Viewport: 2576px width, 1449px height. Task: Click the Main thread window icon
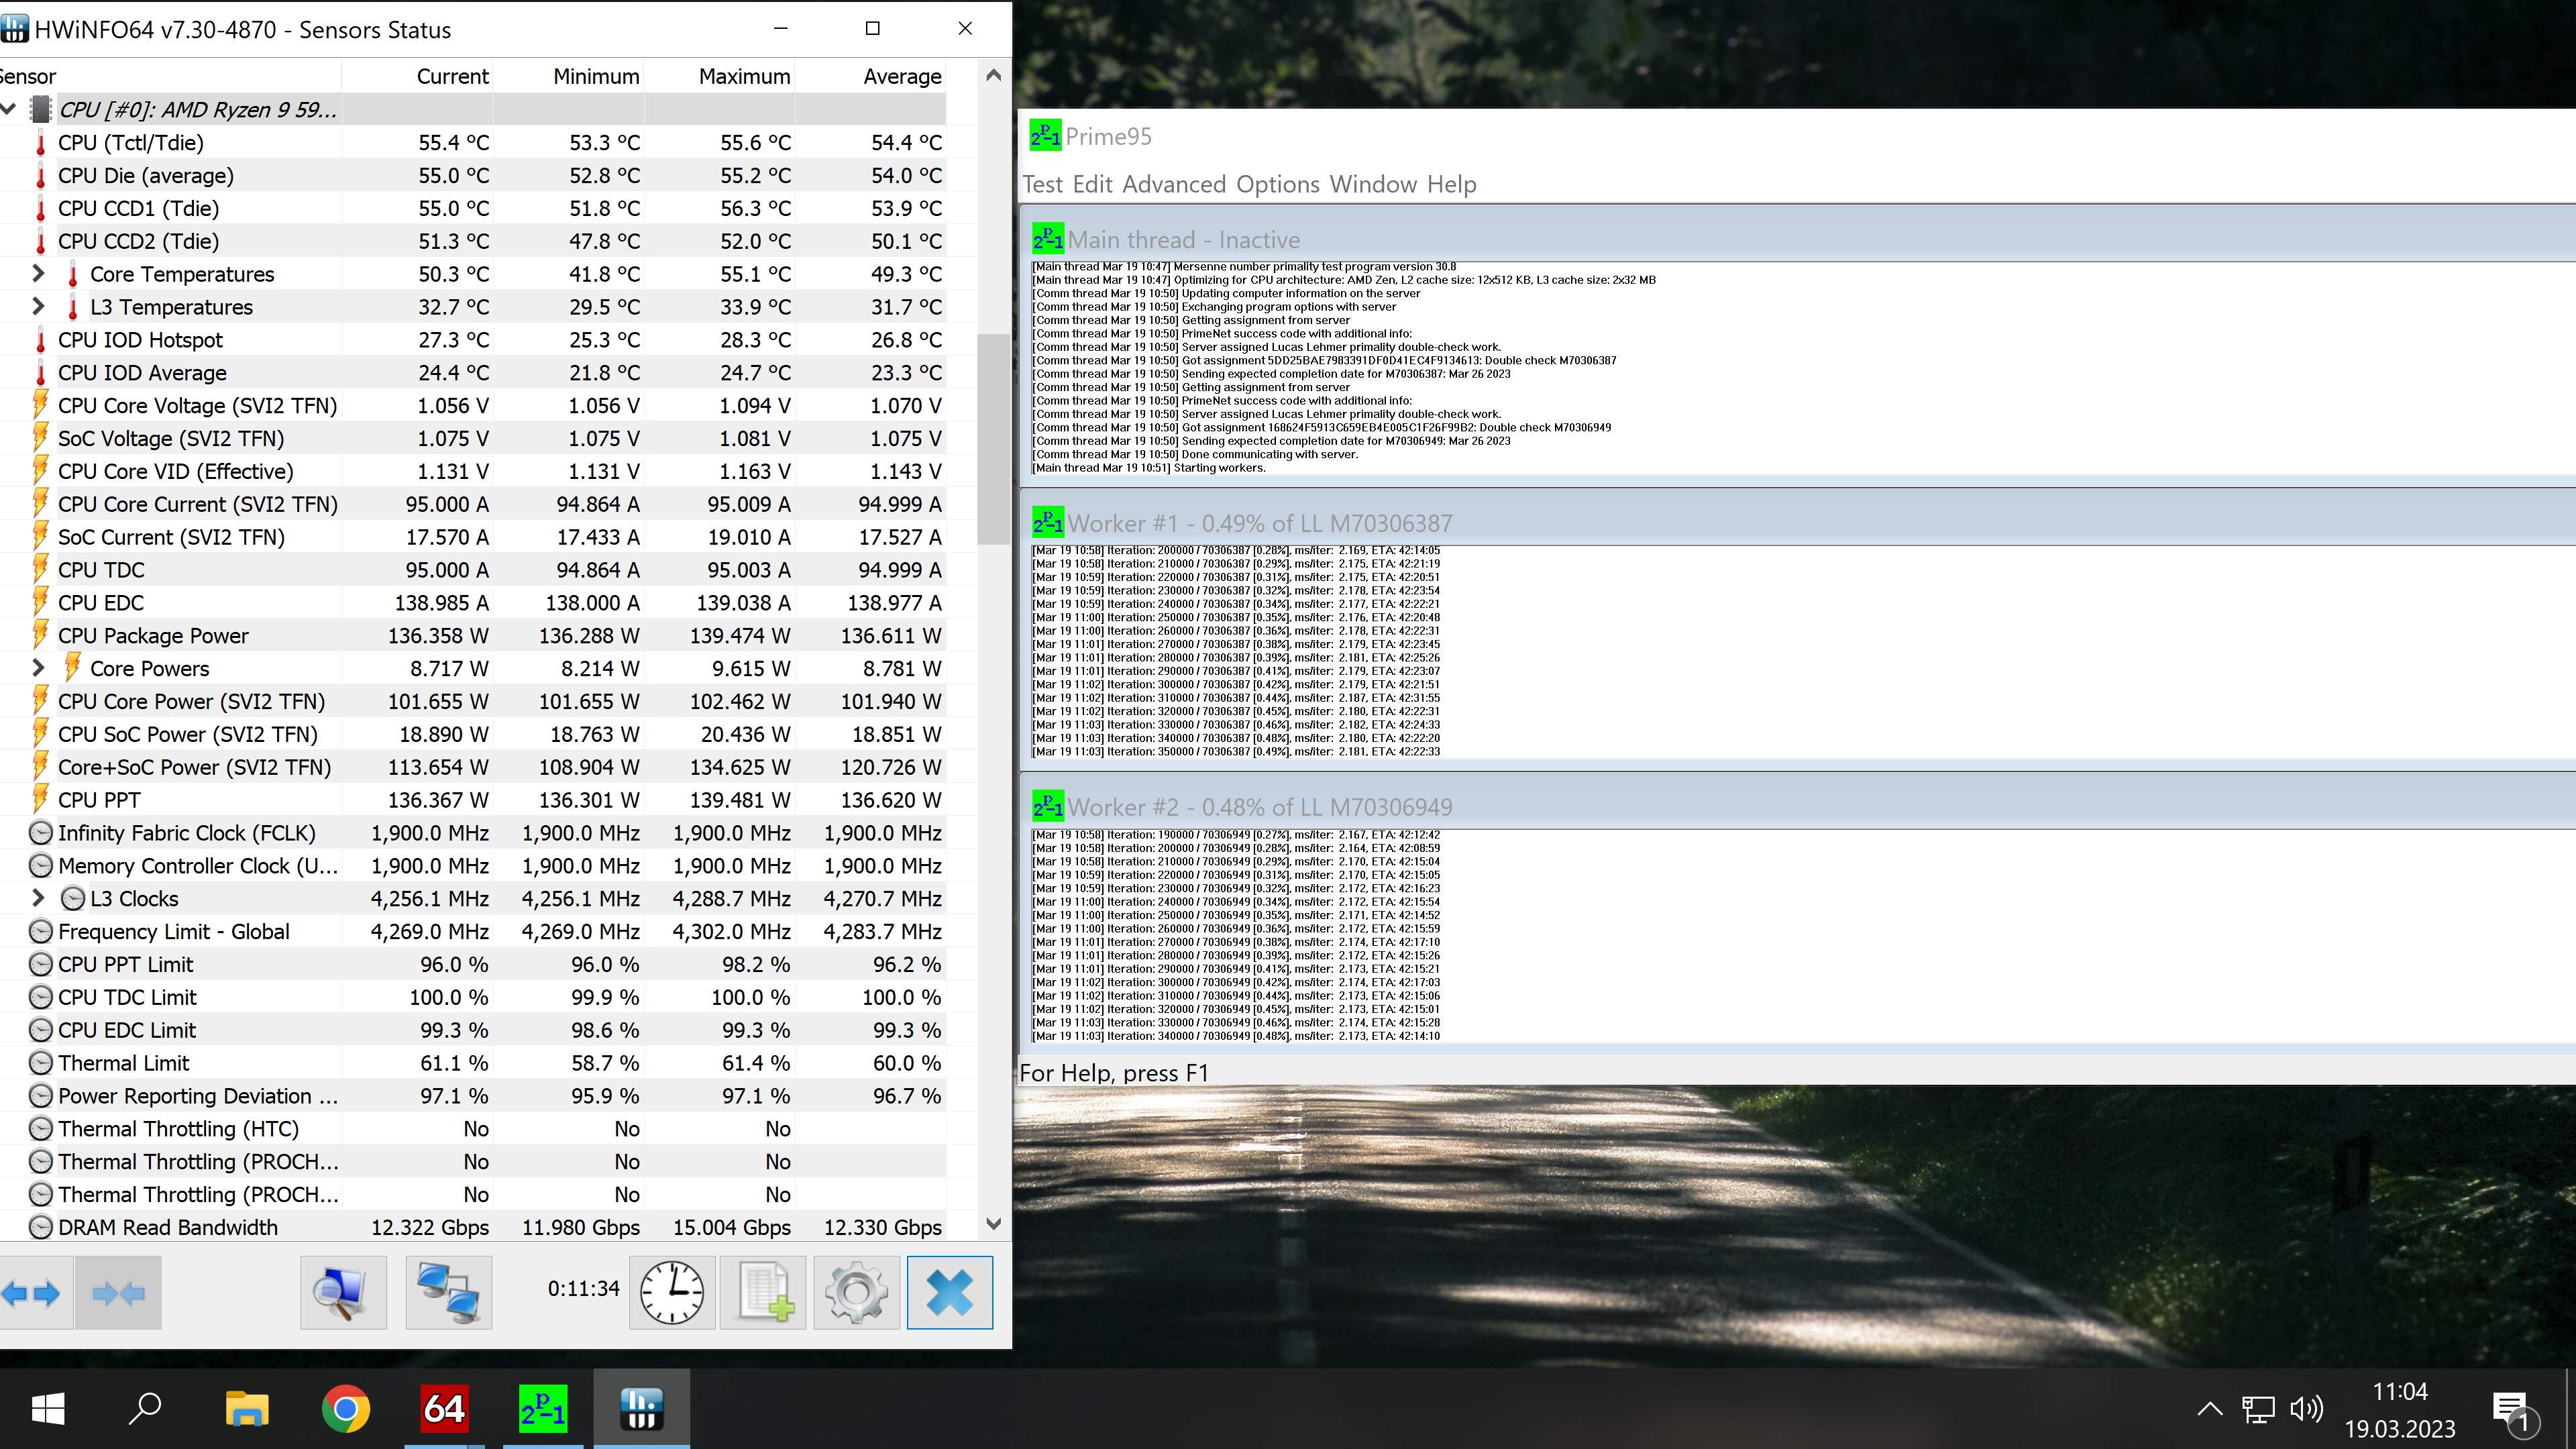[x=1048, y=239]
